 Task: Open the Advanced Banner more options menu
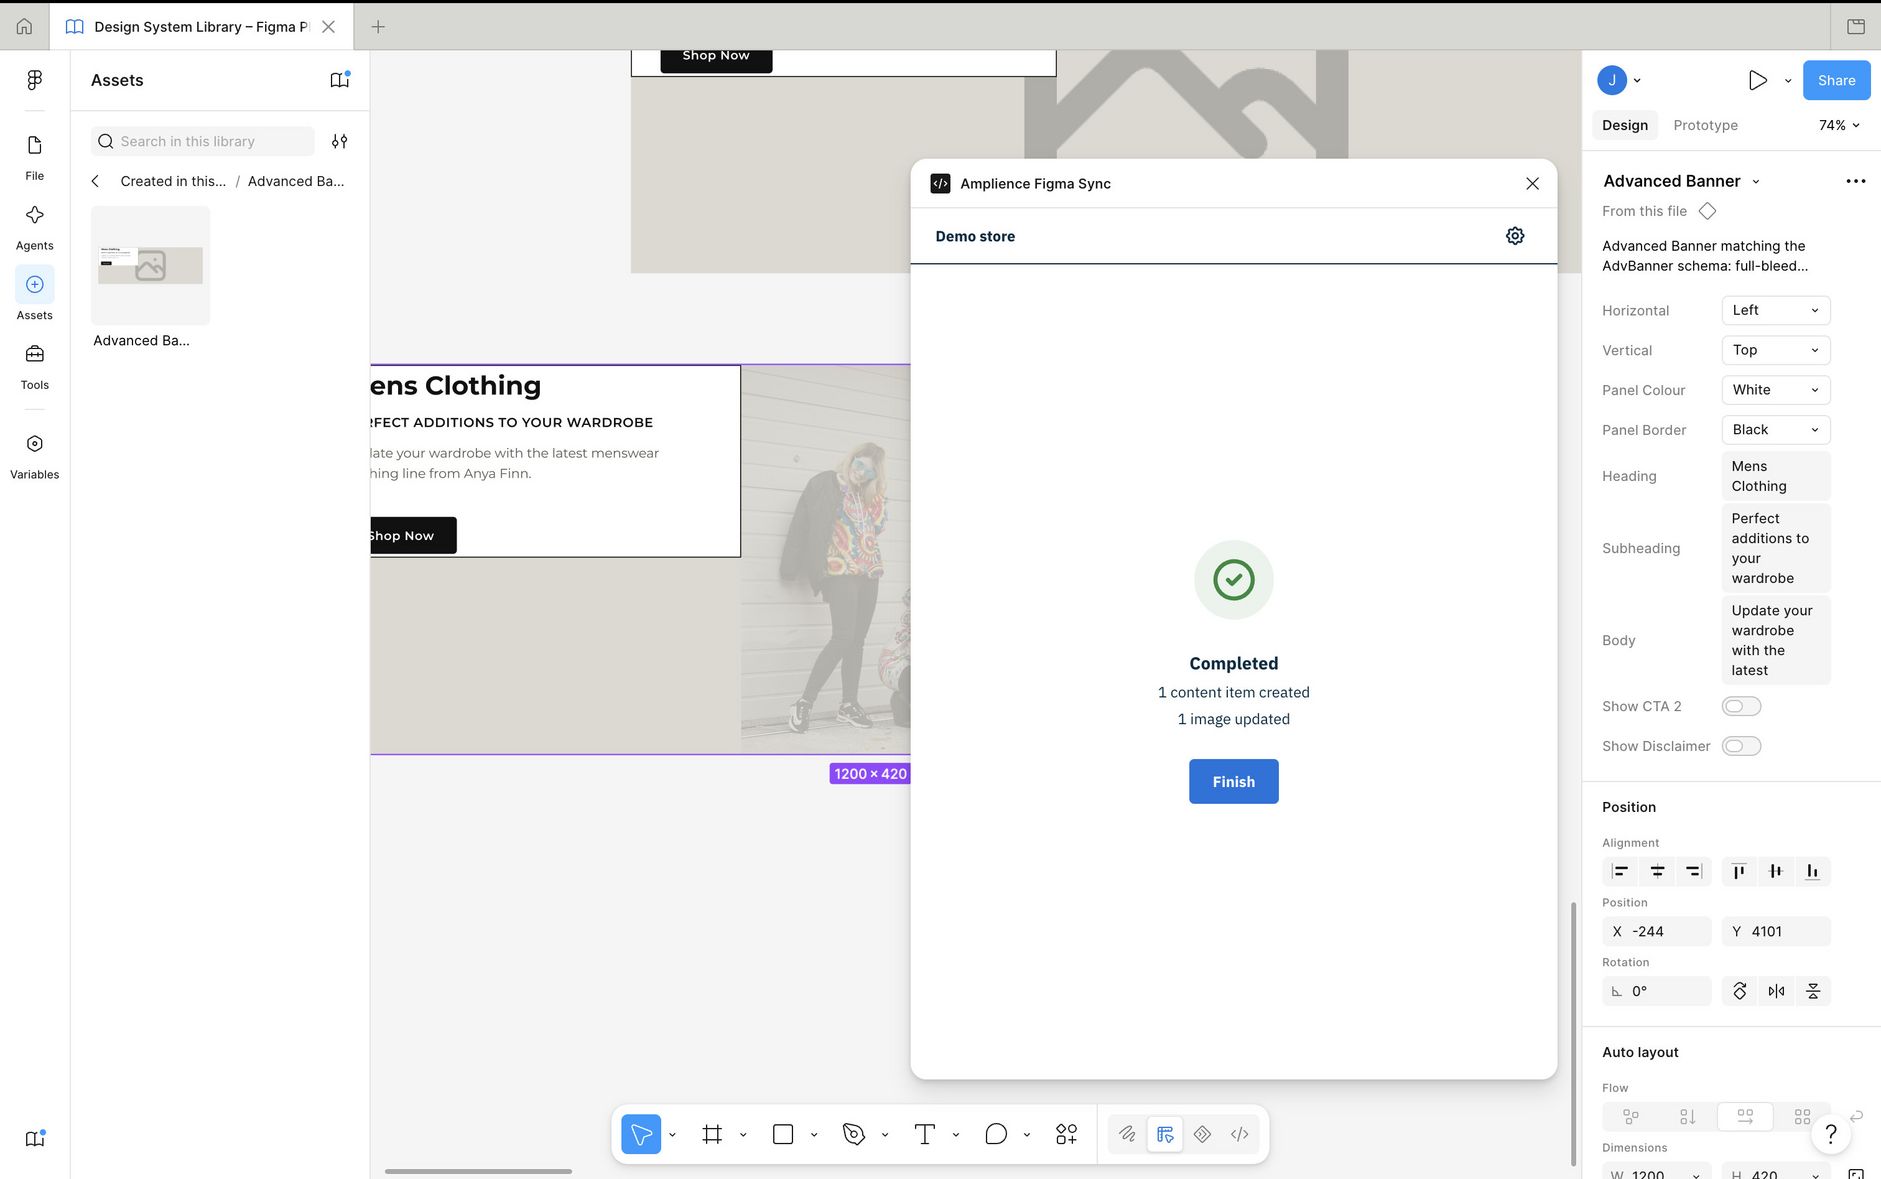pos(1855,181)
